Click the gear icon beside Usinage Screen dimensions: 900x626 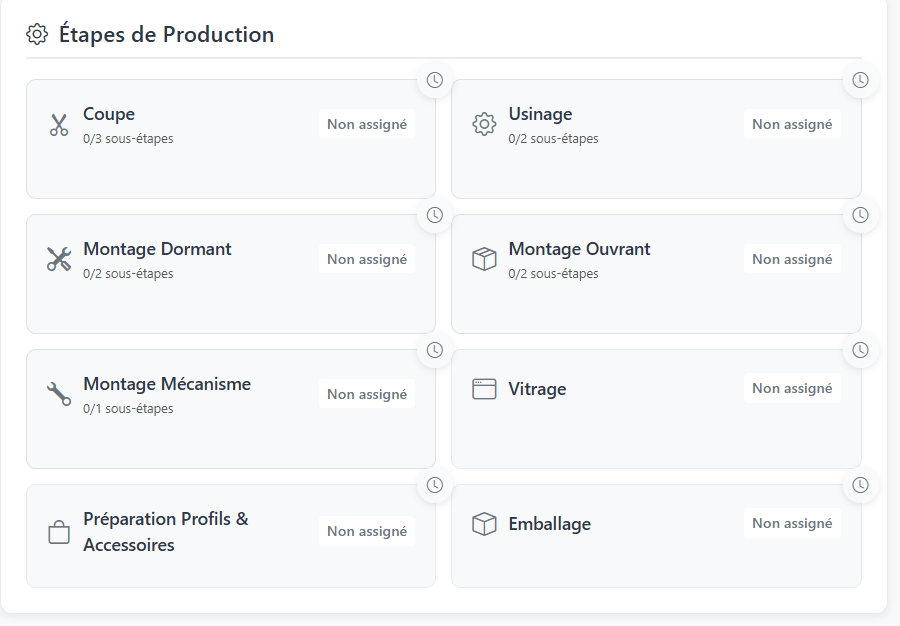click(x=484, y=125)
